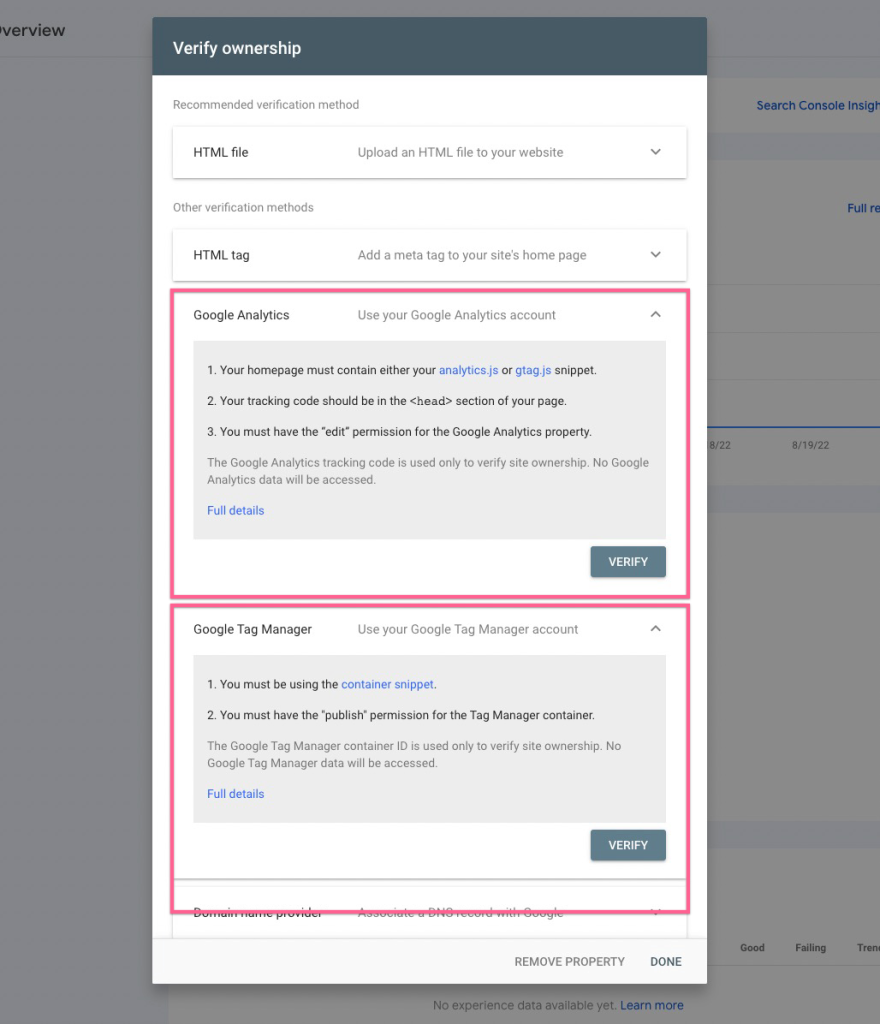Click VERIFY in Google Analytics section

pyautogui.click(x=628, y=562)
